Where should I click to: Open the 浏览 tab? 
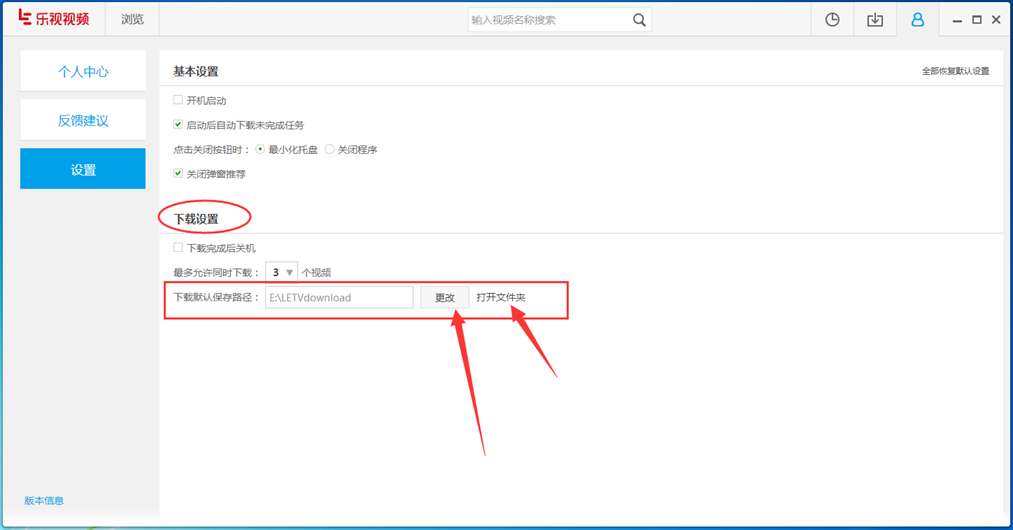pos(132,19)
